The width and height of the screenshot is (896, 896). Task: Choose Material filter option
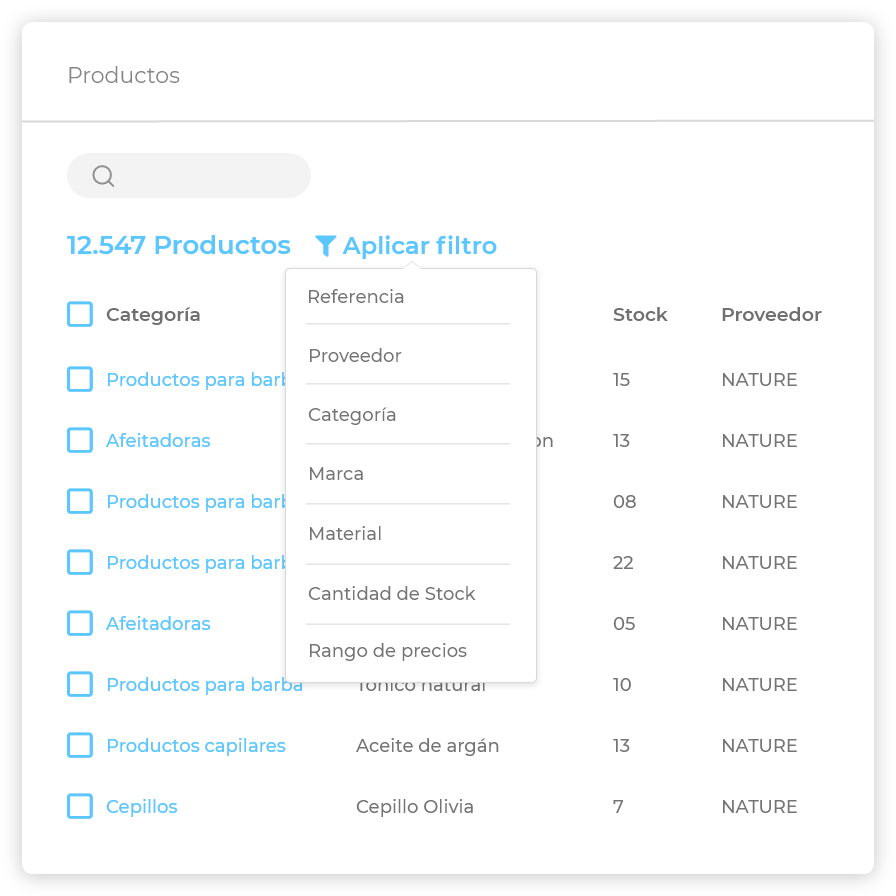pyautogui.click(x=345, y=534)
